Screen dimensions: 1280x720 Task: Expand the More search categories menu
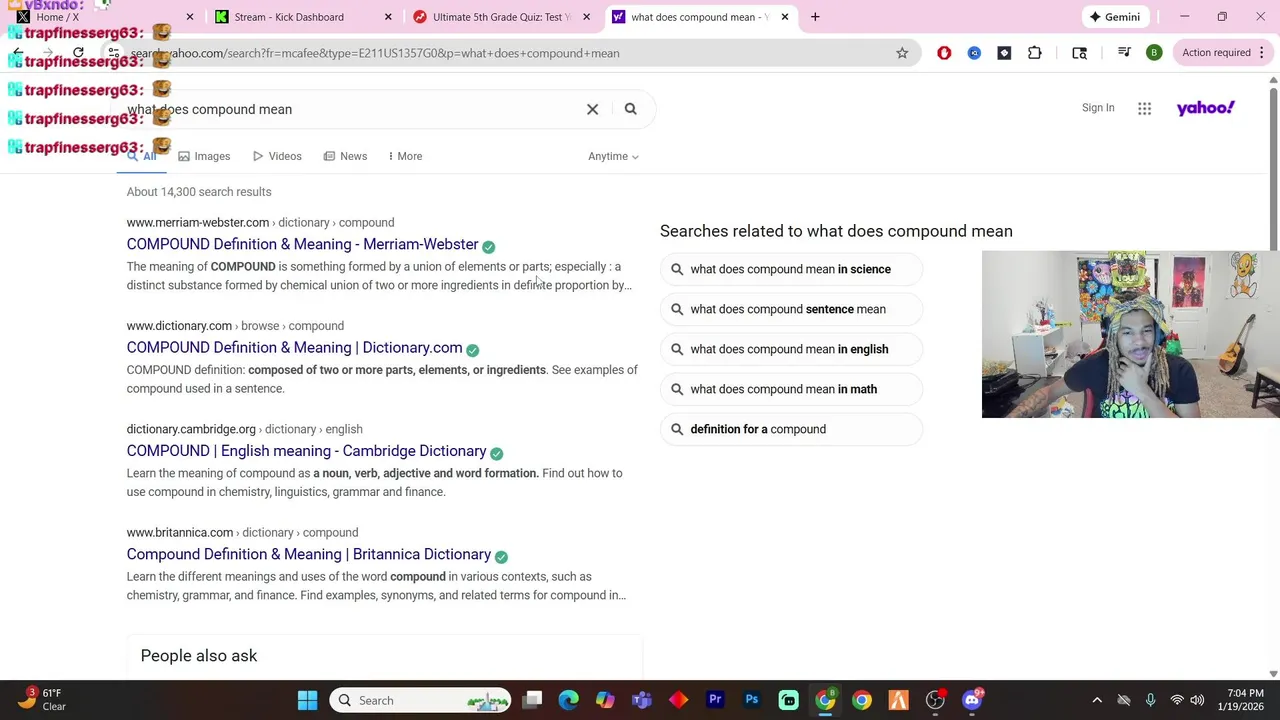pos(405,156)
